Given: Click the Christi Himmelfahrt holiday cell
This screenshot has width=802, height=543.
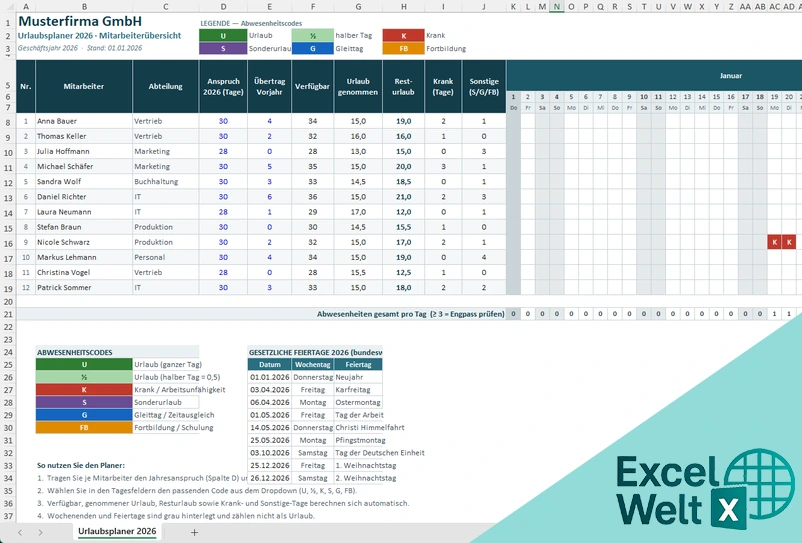Looking at the screenshot, I should click(370, 427).
